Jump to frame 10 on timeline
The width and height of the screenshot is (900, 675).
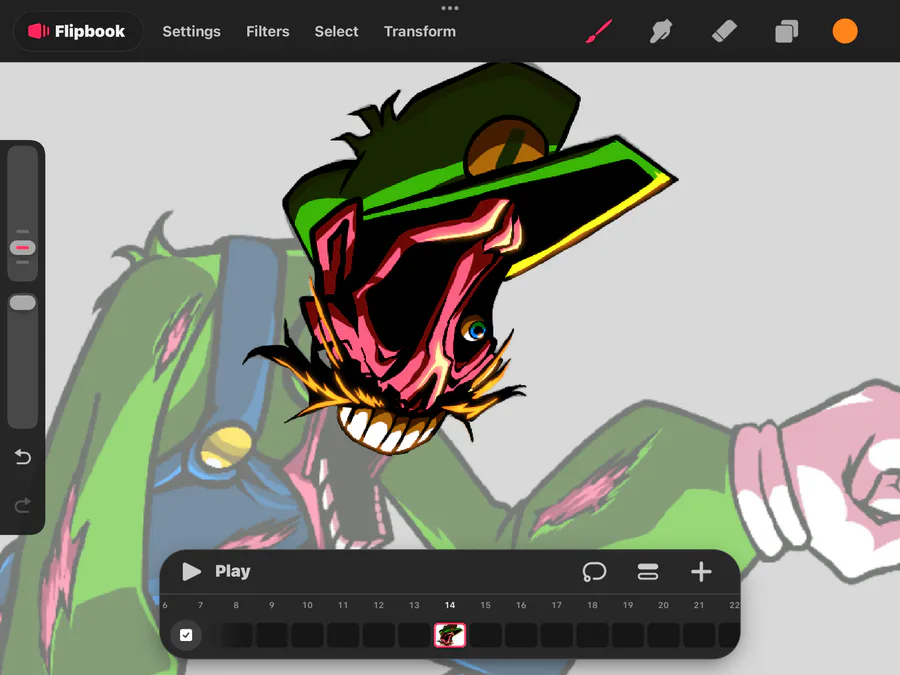308,605
